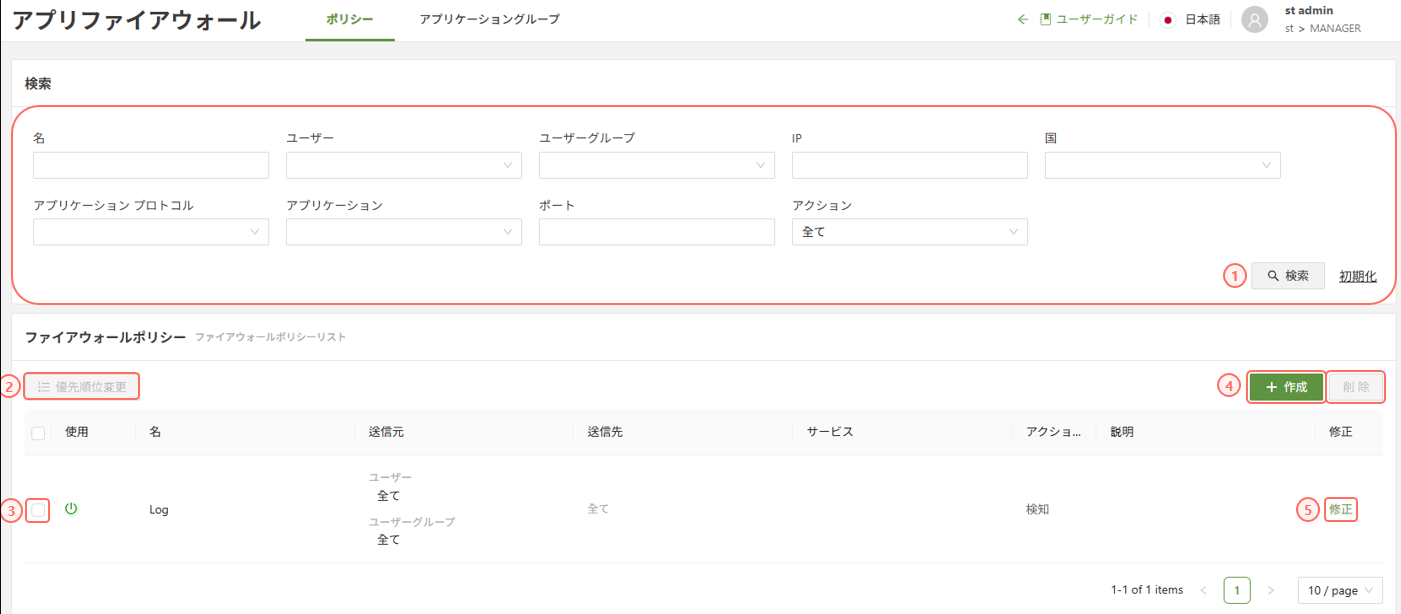1401x614 pixels.
Task: Click the Japanese flag language icon
Action: click(1167, 20)
